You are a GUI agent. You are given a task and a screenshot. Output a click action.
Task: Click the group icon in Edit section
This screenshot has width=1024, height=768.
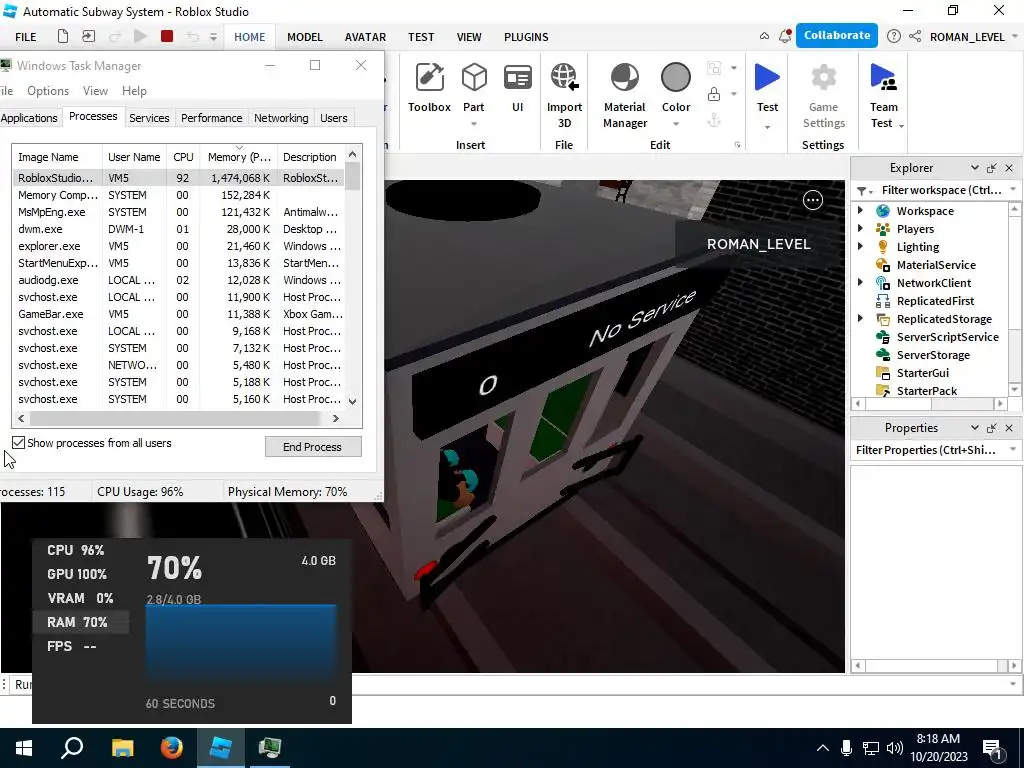(x=714, y=68)
